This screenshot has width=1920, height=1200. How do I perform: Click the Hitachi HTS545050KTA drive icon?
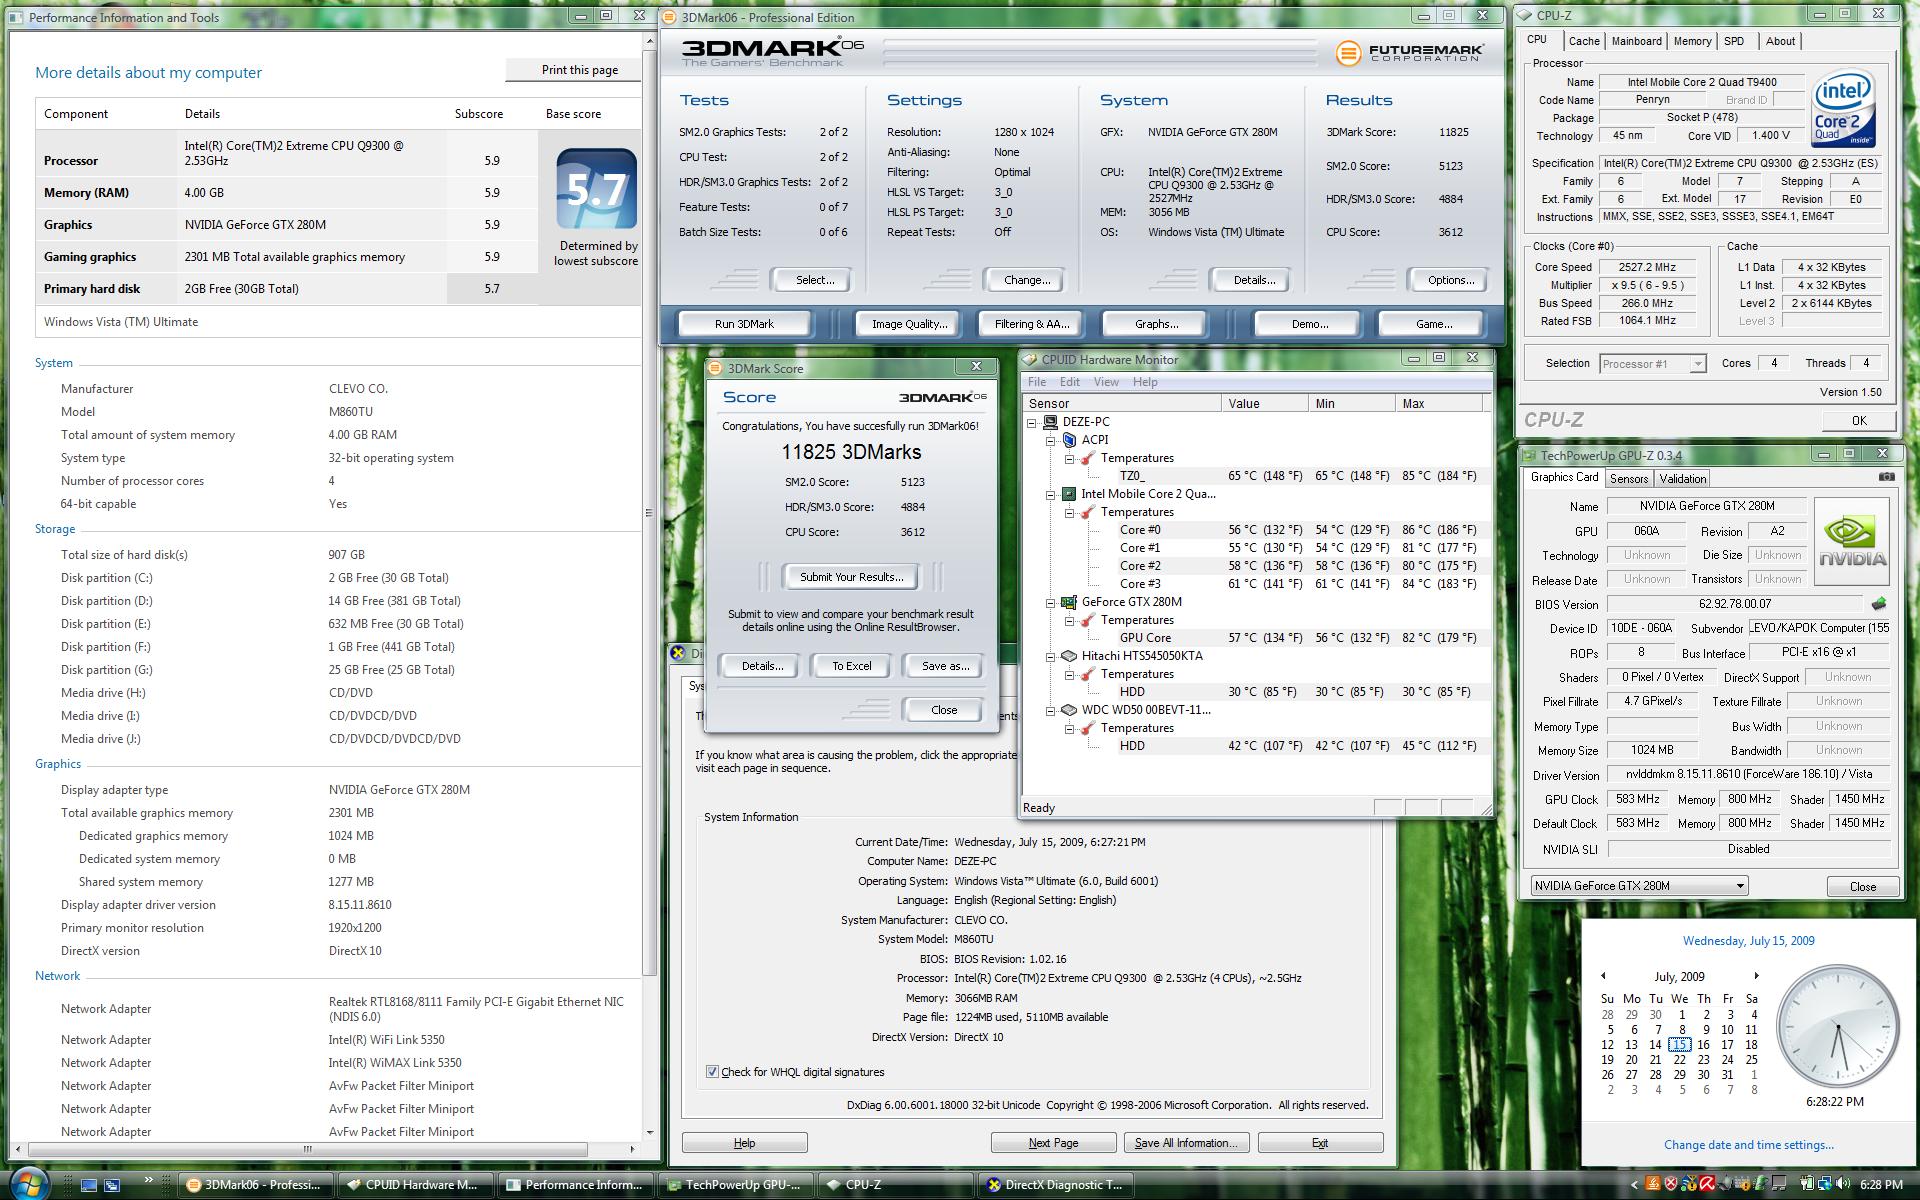tap(1069, 656)
